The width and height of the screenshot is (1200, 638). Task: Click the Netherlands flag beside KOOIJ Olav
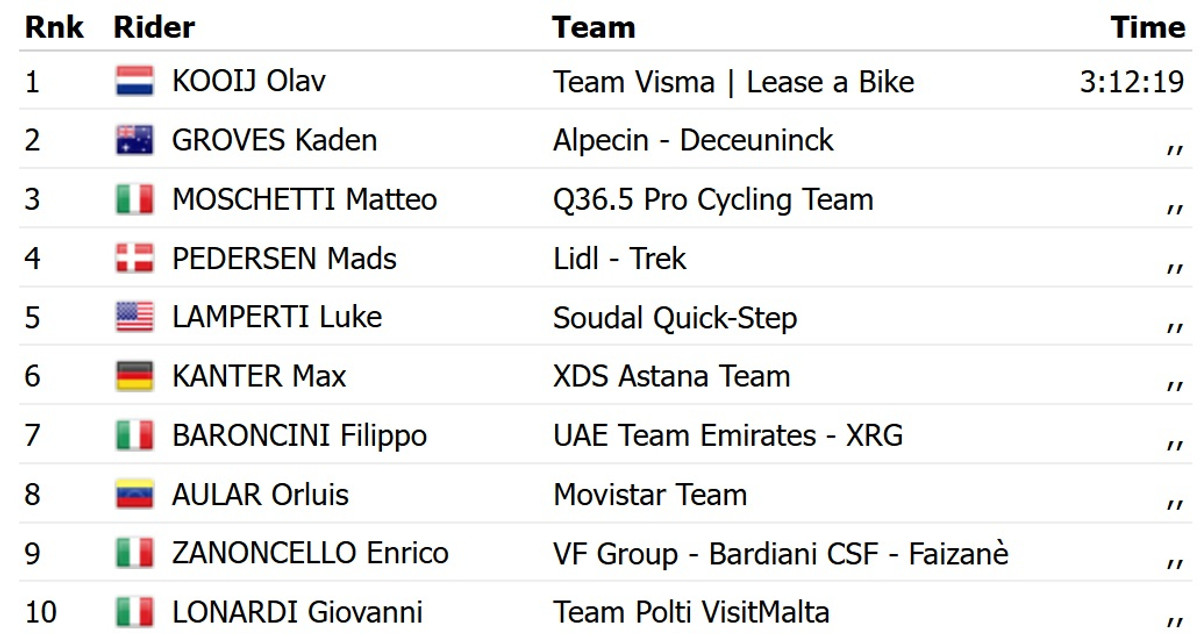134,81
